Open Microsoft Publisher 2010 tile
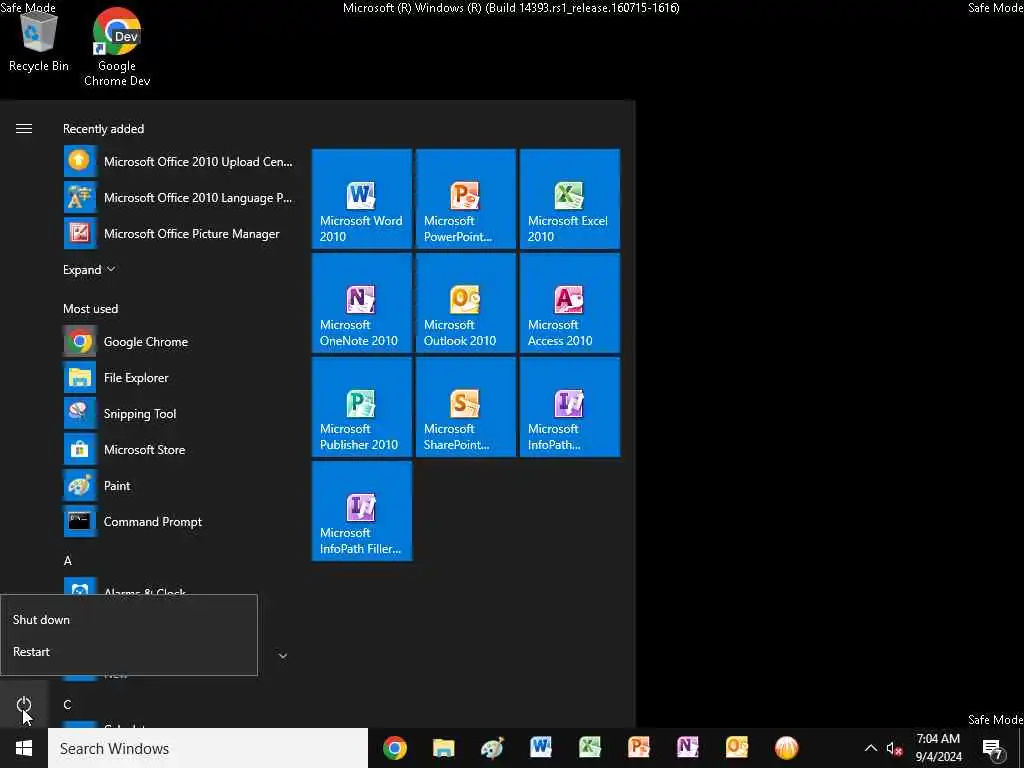 click(x=361, y=406)
